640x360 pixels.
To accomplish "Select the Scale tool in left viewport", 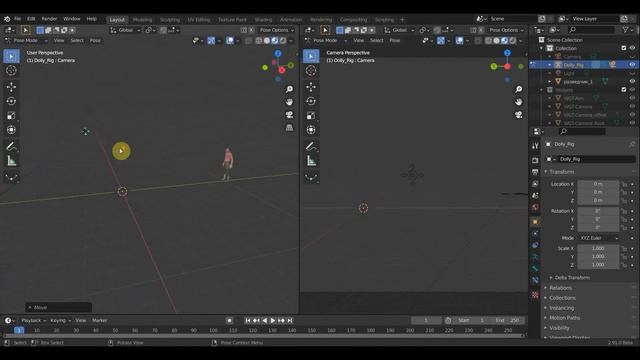I will coord(11,116).
